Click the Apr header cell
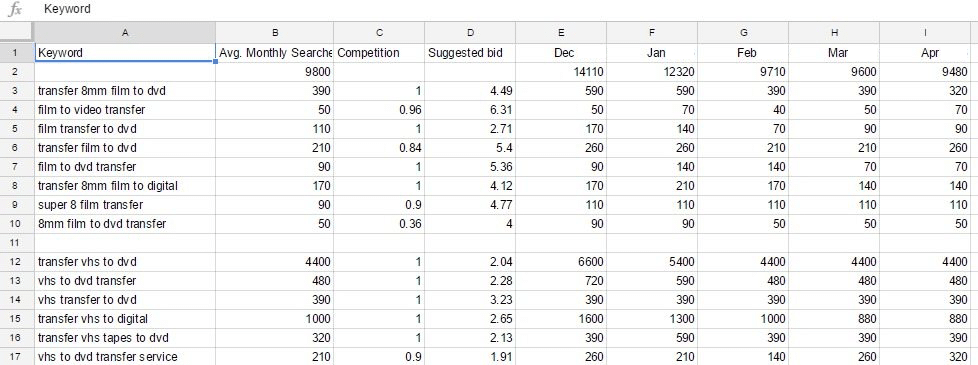Image resolution: width=978 pixels, height=365 pixels. click(x=925, y=53)
